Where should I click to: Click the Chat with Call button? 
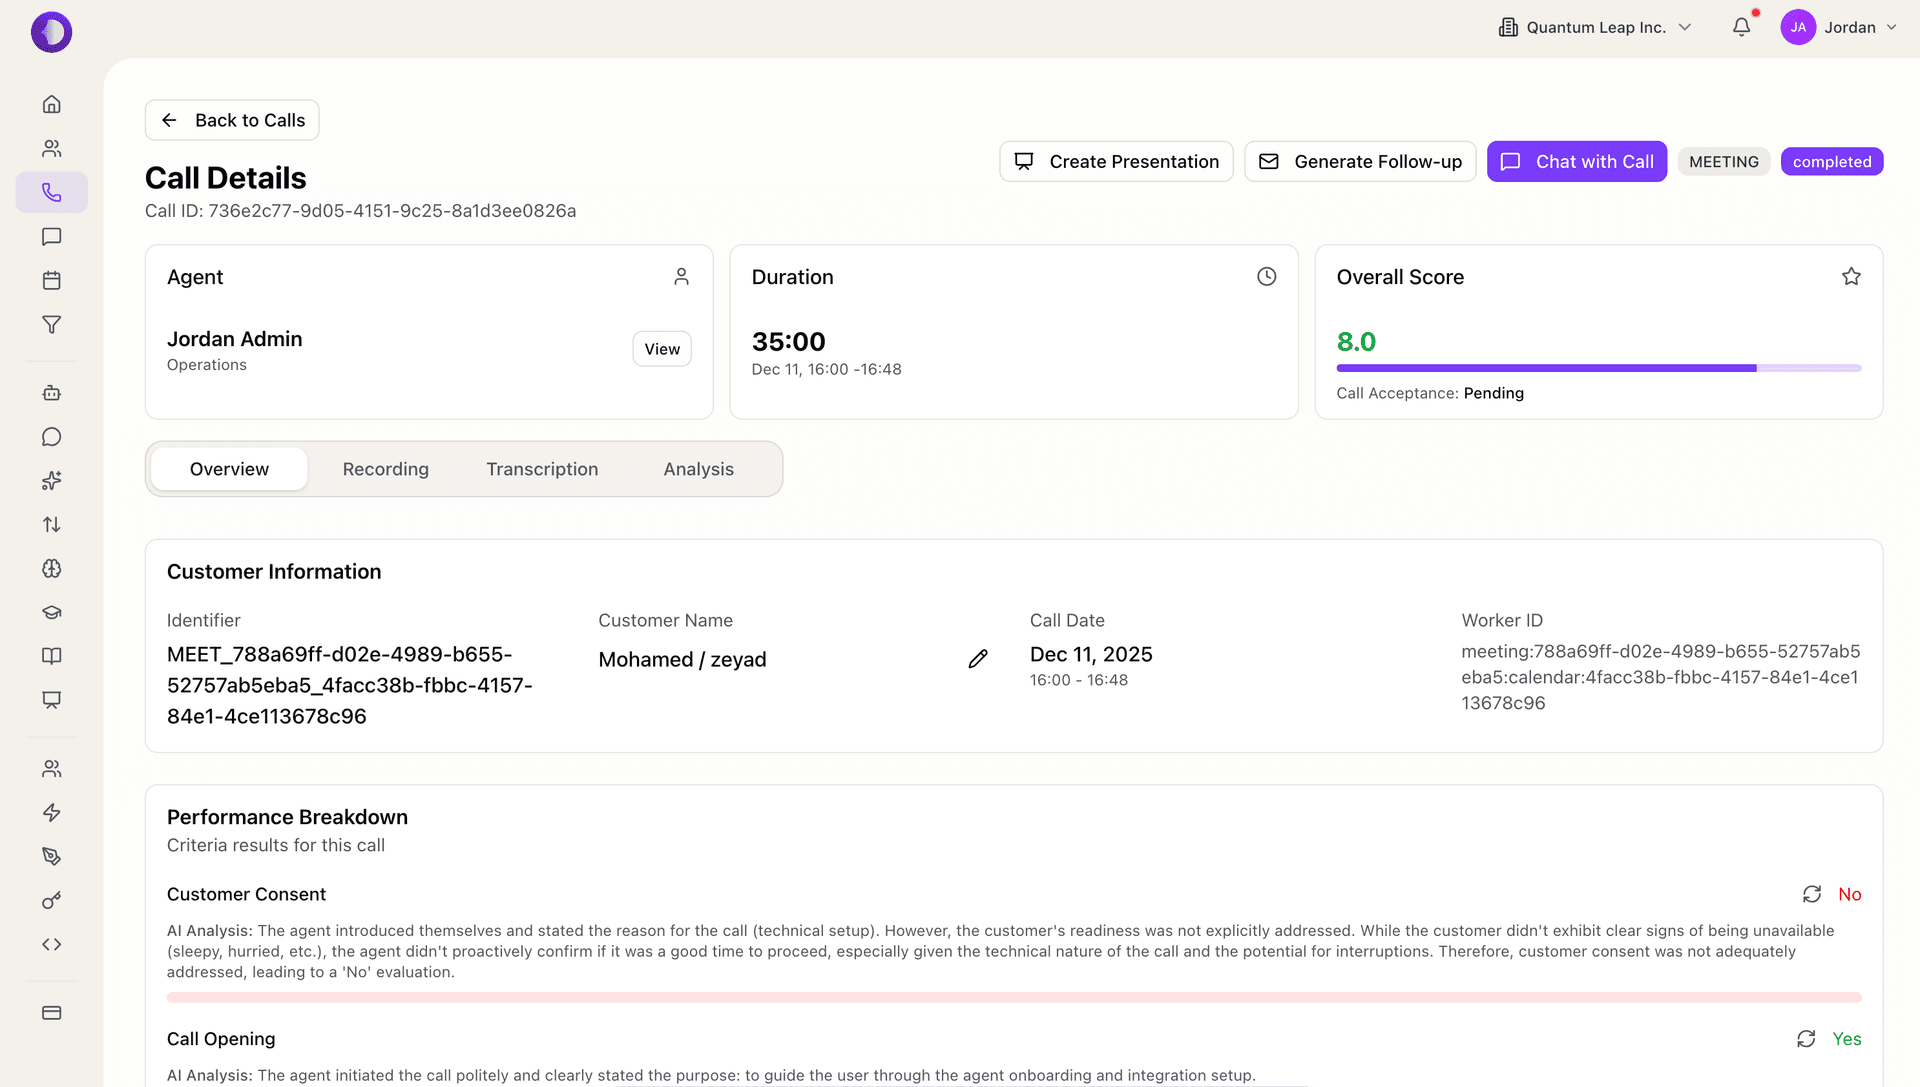point(1577,161)
